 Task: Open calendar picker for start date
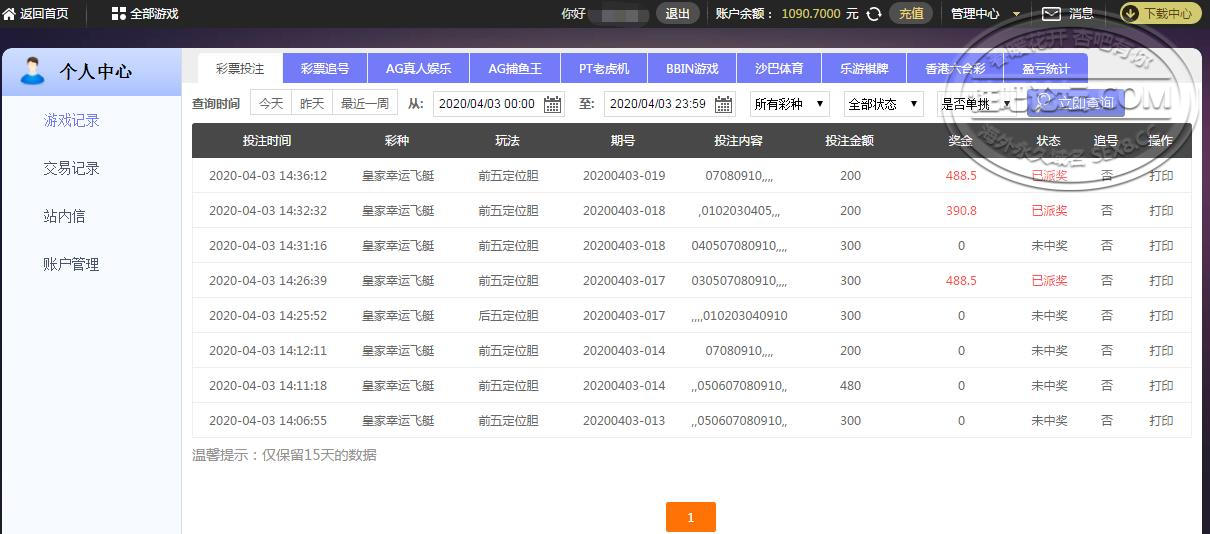(x=552, y=104)
